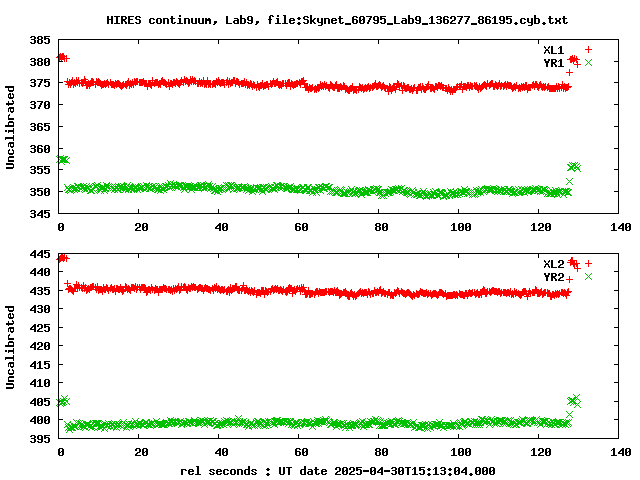This screenshot has height=480, width=640.
Task: Click the 360 y-axis tick label
Action: tap(40, 149)
